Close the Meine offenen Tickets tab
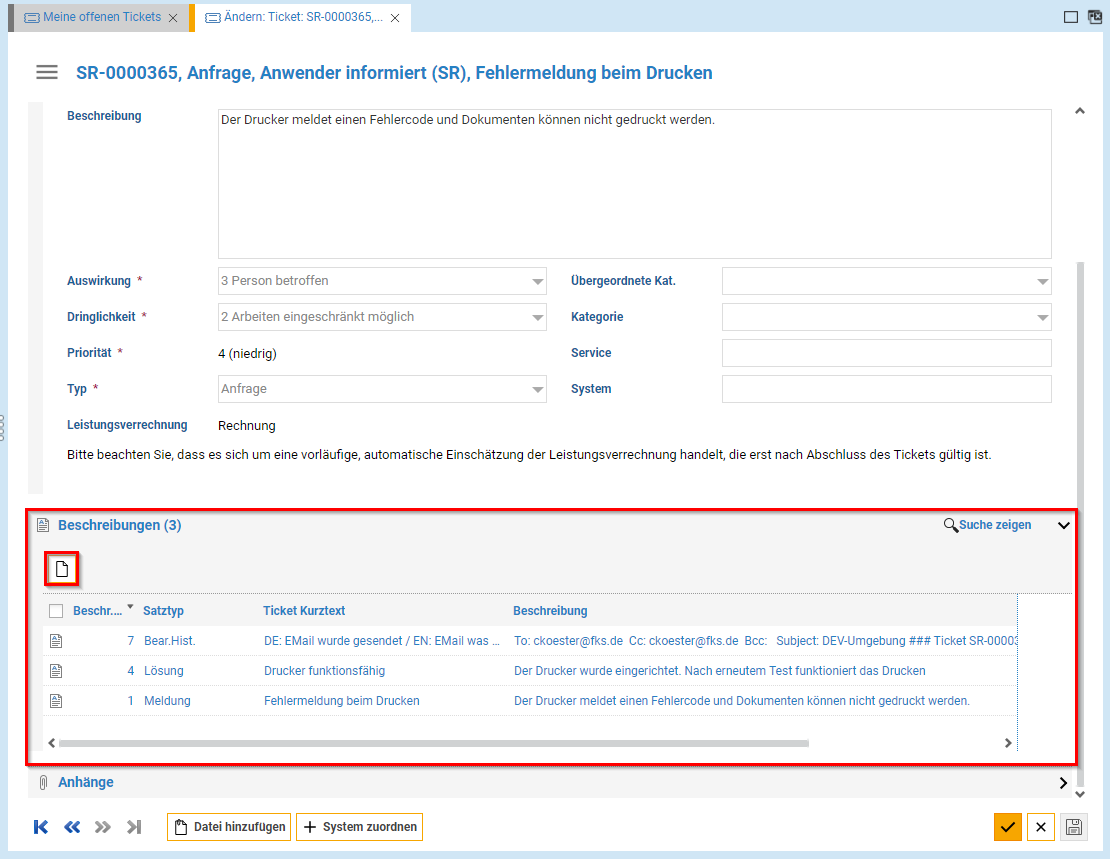The image size is (1110, 859). coord(173,18)
